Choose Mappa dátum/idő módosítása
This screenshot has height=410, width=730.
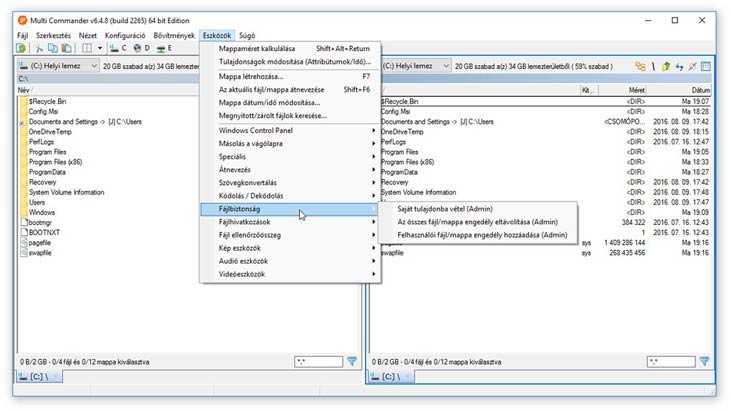pyautogui.click(x=291, y=102)
